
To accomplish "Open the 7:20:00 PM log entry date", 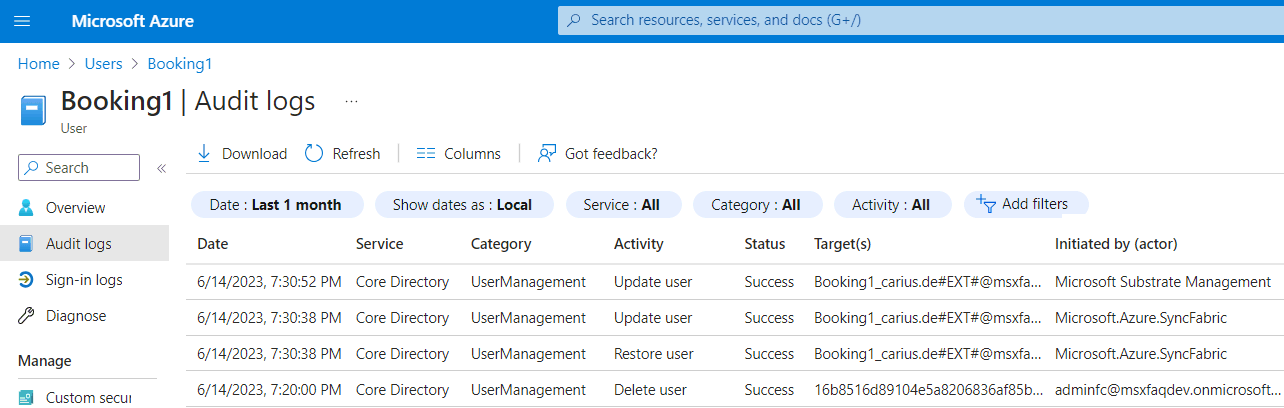I will tap(269, 389).
